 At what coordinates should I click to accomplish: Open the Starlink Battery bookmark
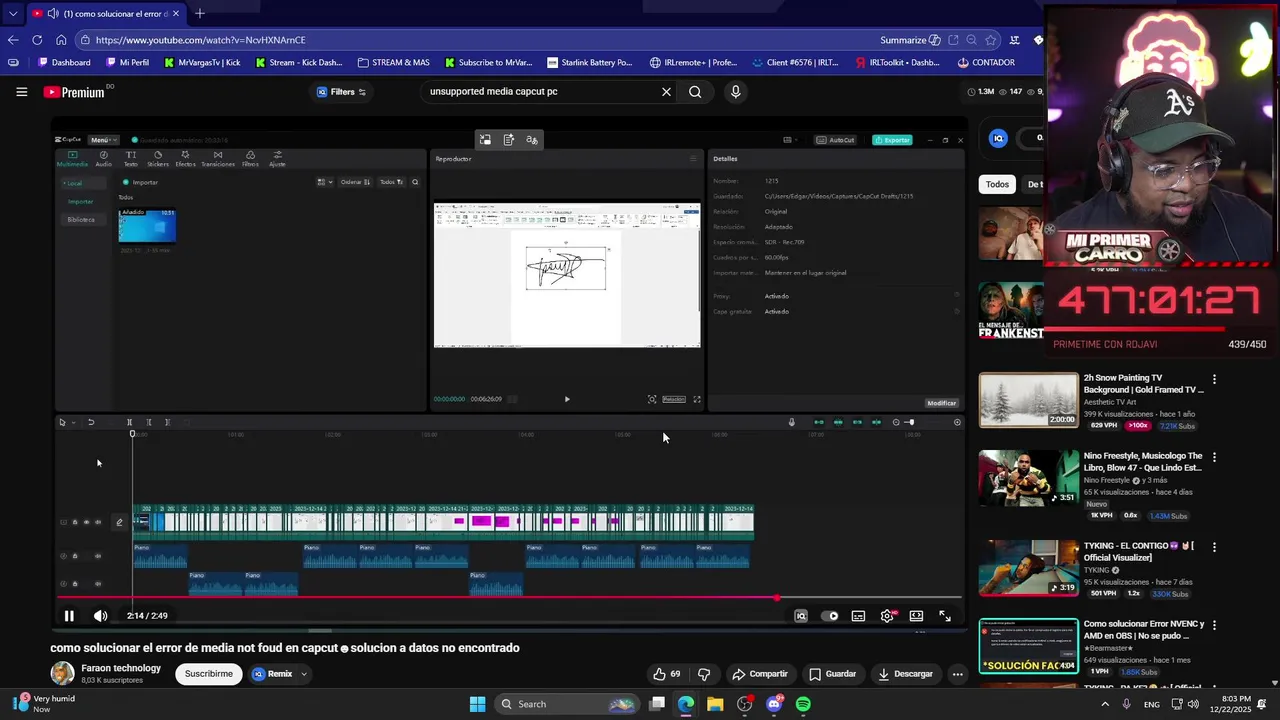pos(589,62)
